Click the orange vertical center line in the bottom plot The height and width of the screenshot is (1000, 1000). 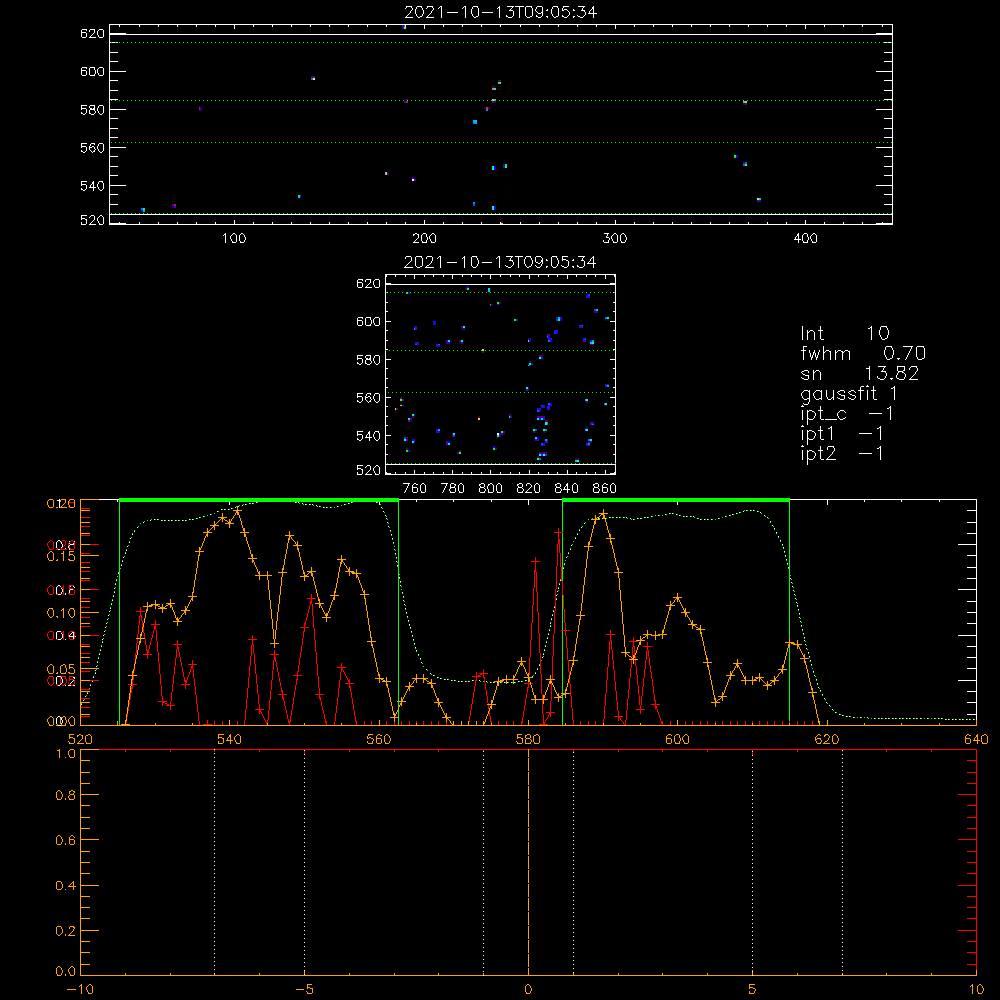click(528, 862)
